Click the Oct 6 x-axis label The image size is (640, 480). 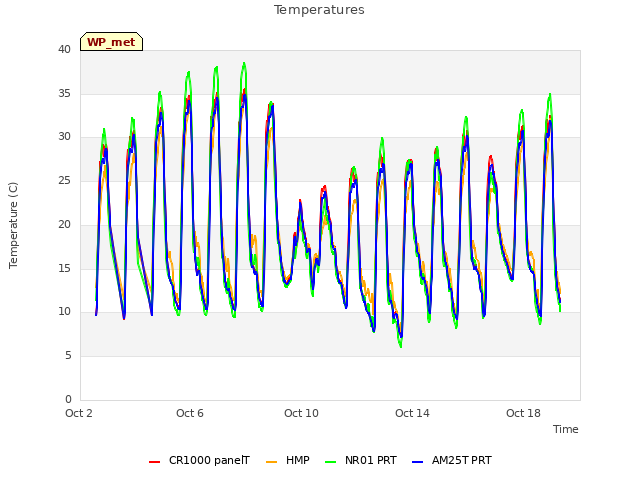pos(190,413)
